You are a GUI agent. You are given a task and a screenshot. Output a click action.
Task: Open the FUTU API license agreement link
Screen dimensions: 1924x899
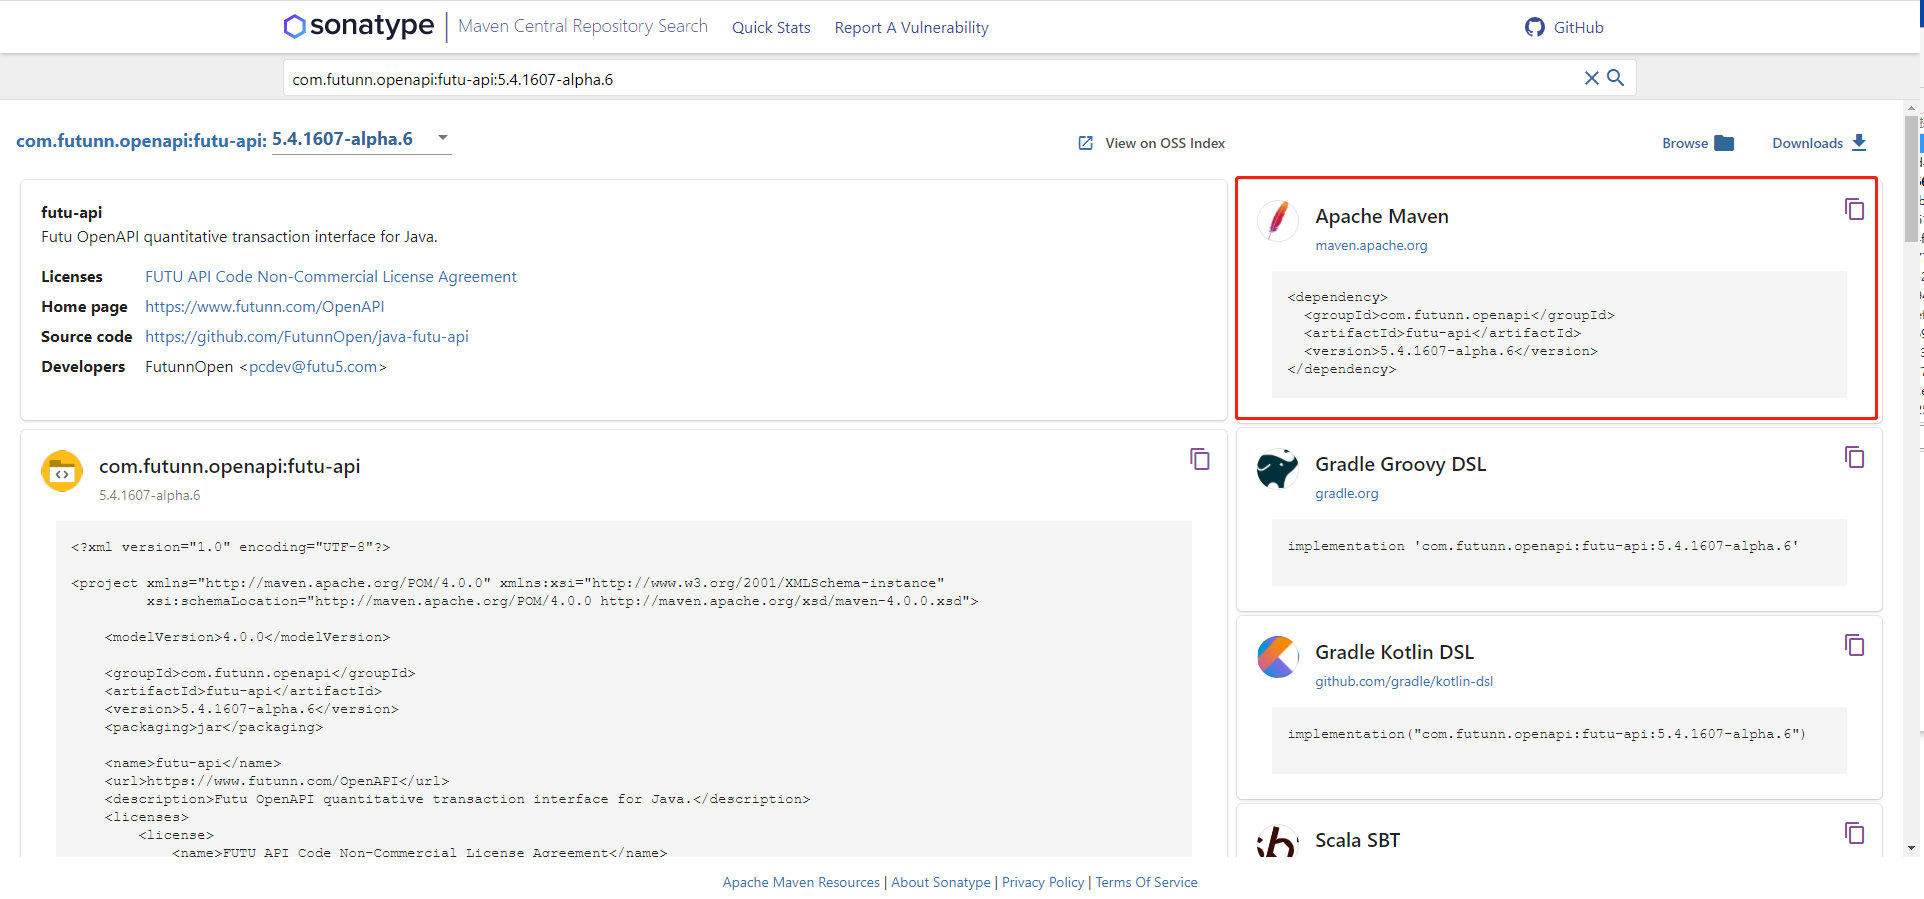330,277
